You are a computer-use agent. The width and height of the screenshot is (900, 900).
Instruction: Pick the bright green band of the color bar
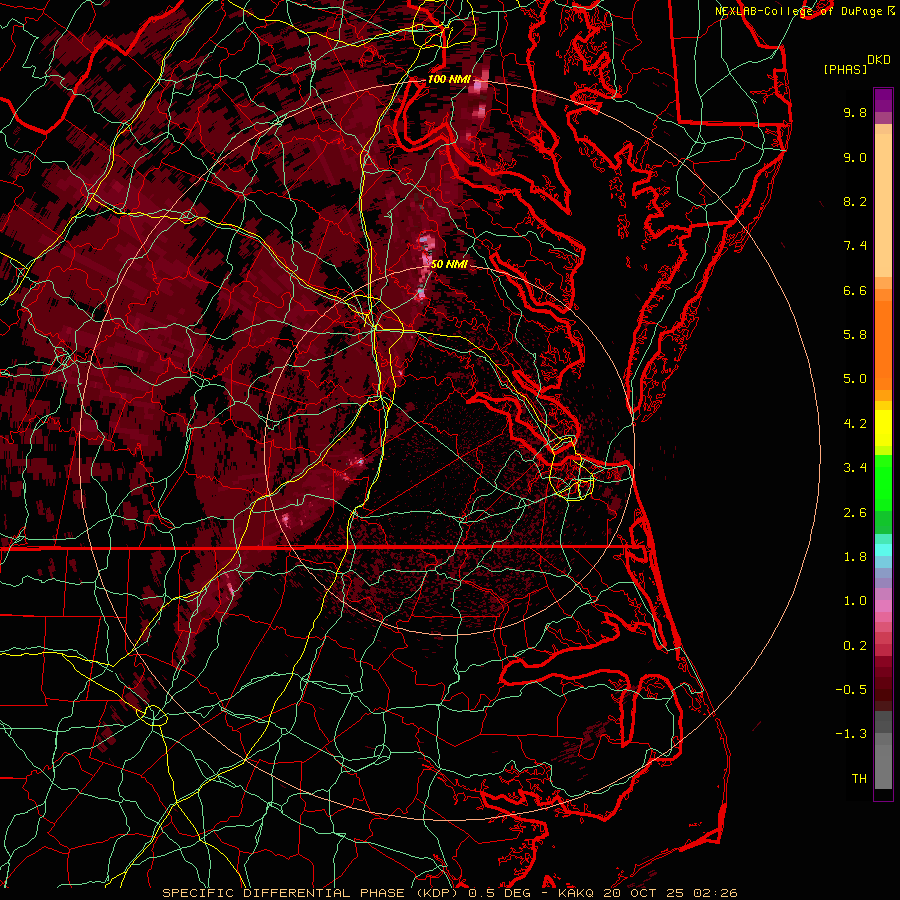(883, 483)
